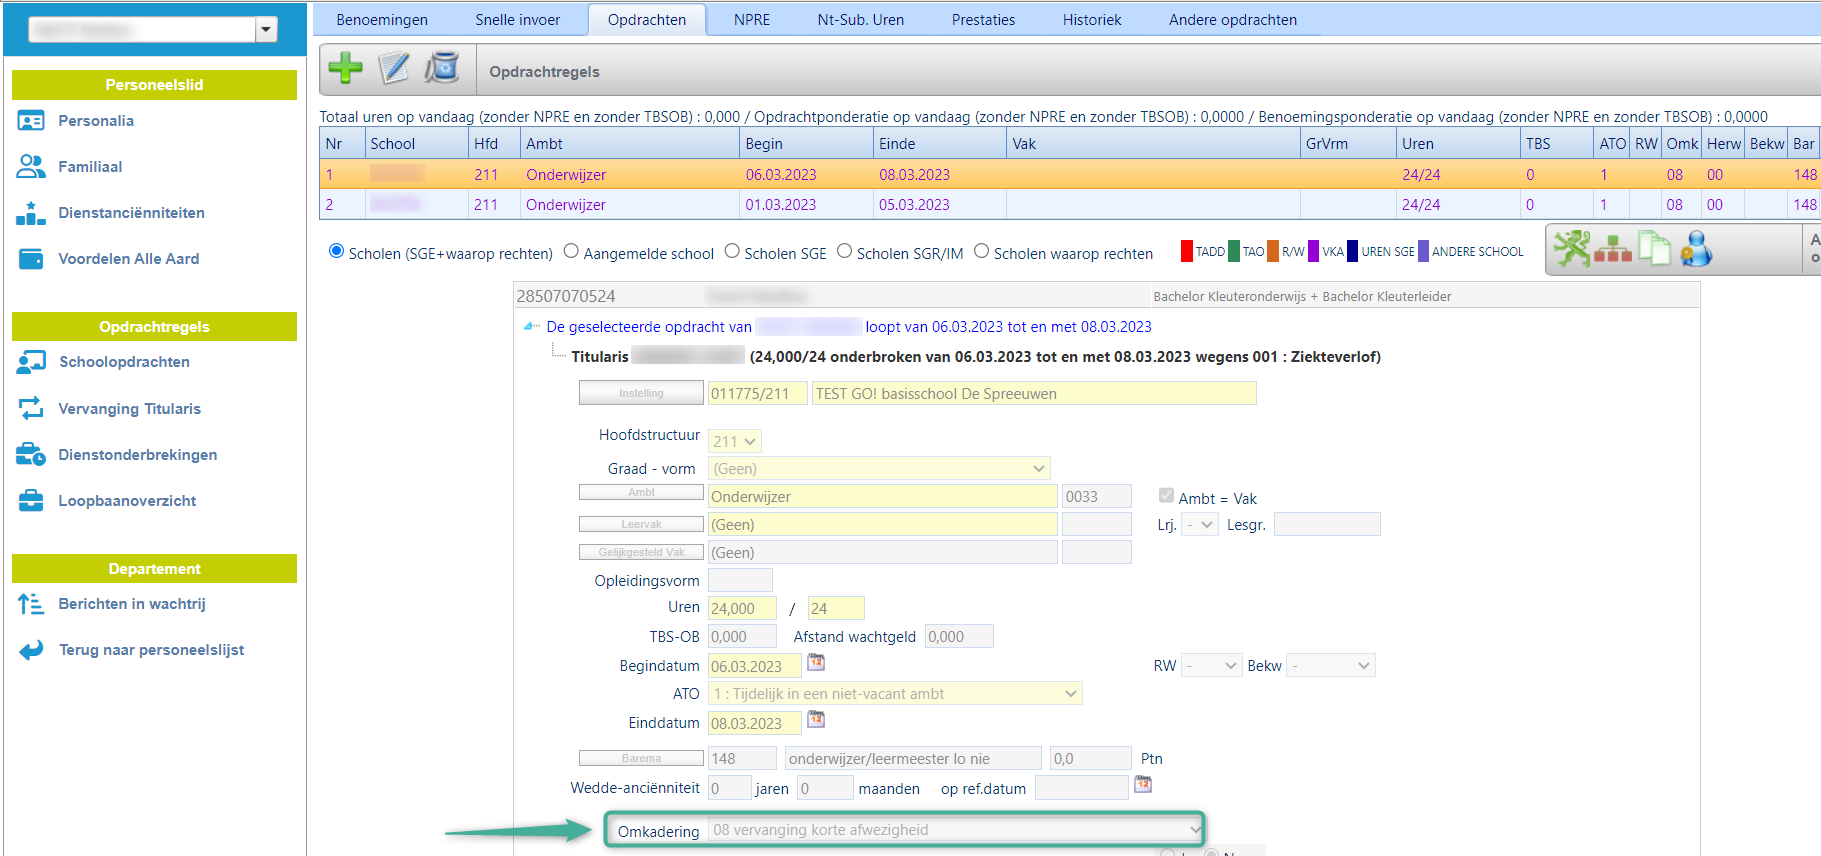Click the green plus add icon
Image resolution: width=1821 pixels, height=856 pixels.
345,68
